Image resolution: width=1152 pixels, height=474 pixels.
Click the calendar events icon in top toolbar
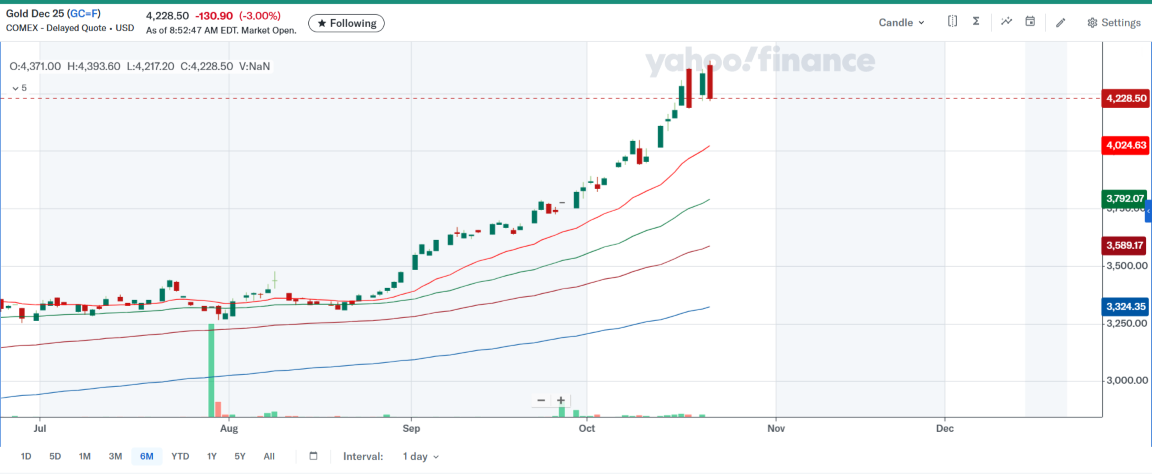pyautogui.click(x=1030, y=22)
